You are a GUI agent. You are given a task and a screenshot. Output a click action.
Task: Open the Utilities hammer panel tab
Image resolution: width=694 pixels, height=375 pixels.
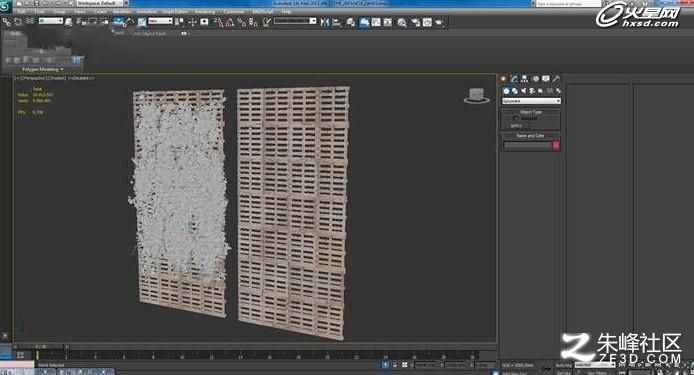[556, 78]
